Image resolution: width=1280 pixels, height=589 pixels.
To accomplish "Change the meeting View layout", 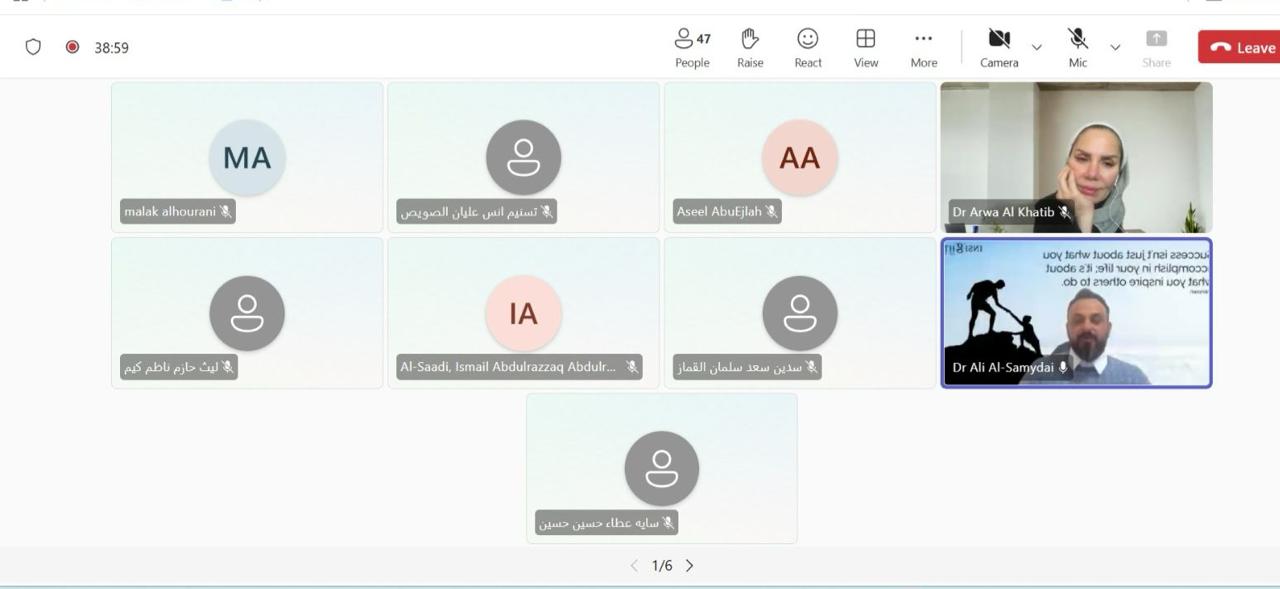I will [x=866, y=47].
